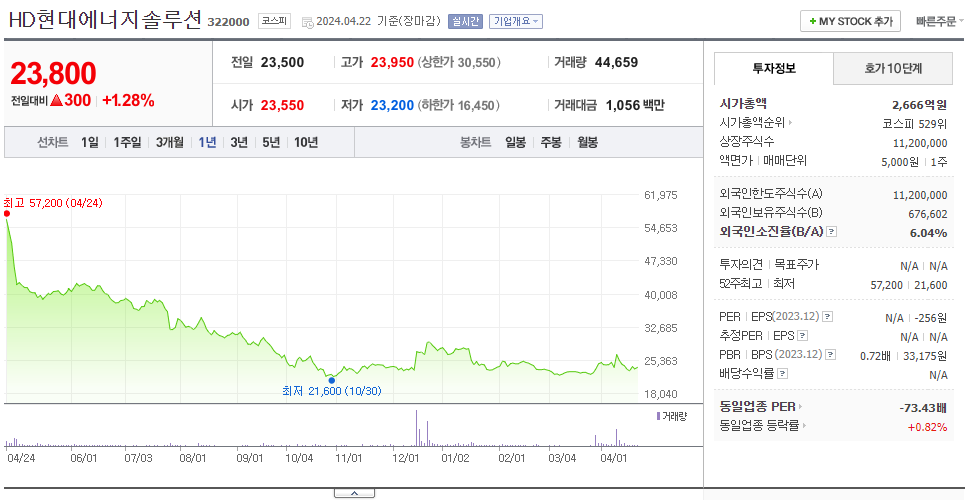Screen dimensions: 968x500
Task: Click the 코스피 529위 rank value
Action: [x=915, y=124]
